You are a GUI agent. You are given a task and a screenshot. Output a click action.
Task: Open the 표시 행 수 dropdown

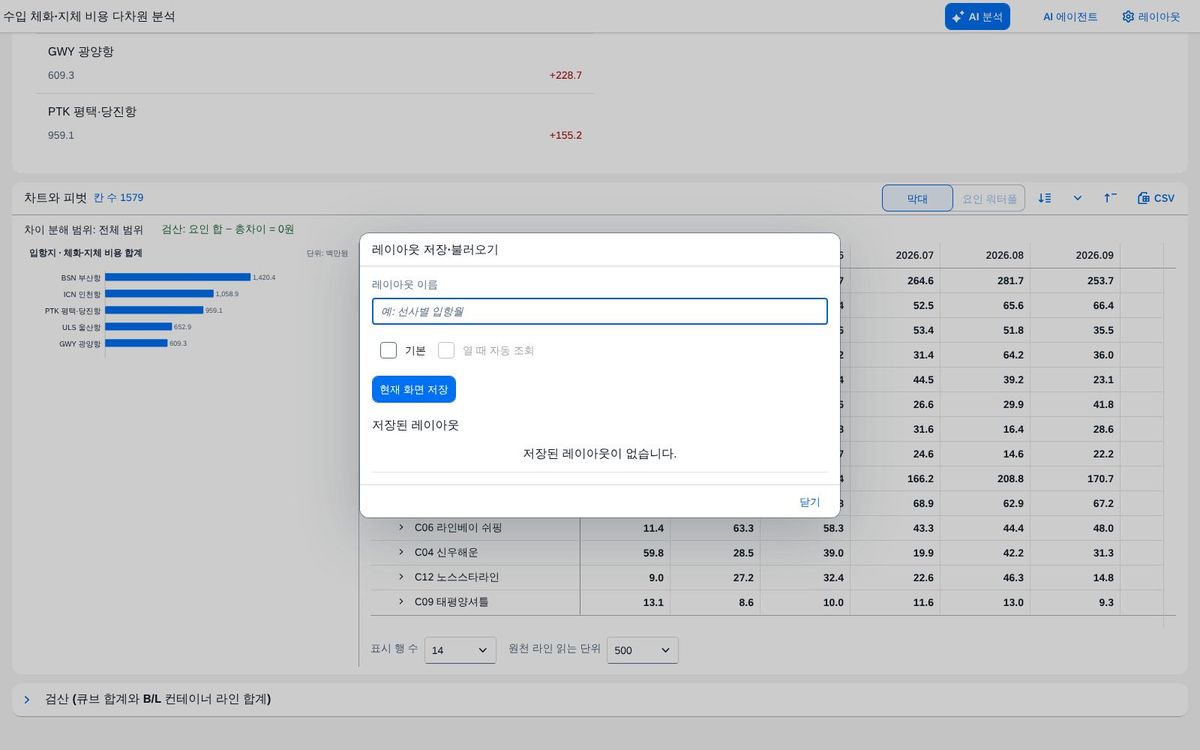click(460, 650)
